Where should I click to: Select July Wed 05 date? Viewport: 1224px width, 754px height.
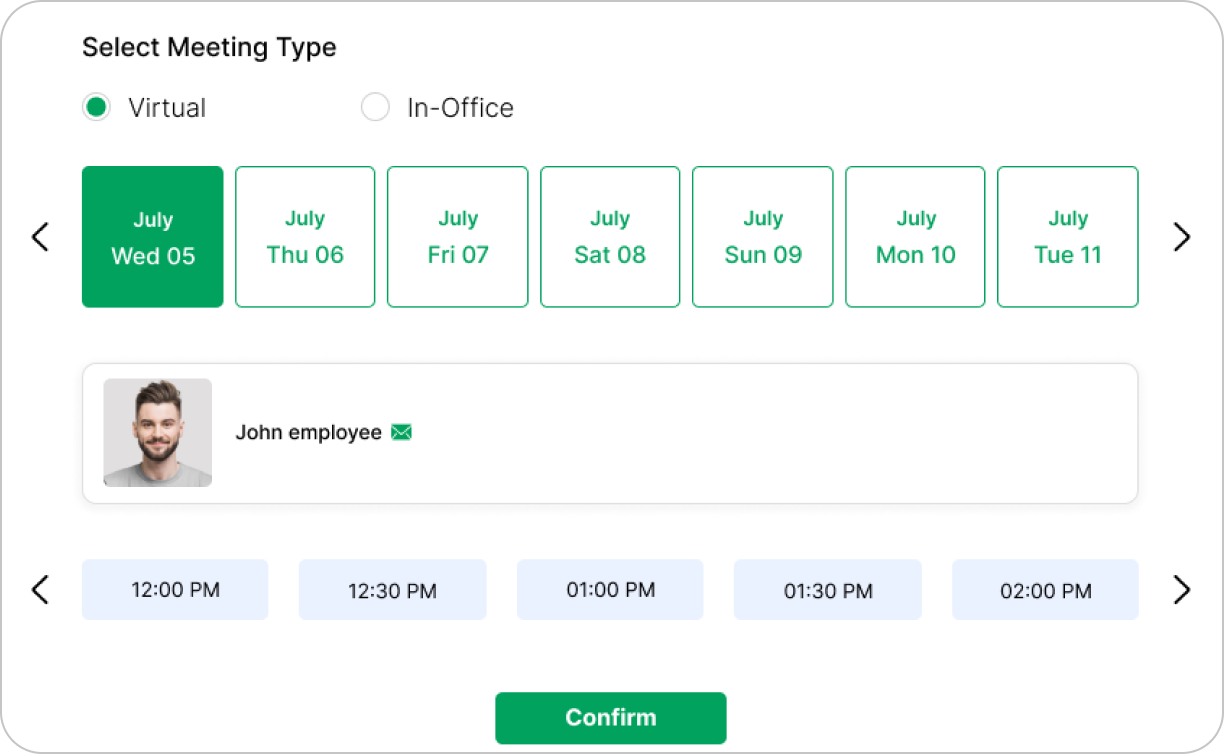[153, 237]
